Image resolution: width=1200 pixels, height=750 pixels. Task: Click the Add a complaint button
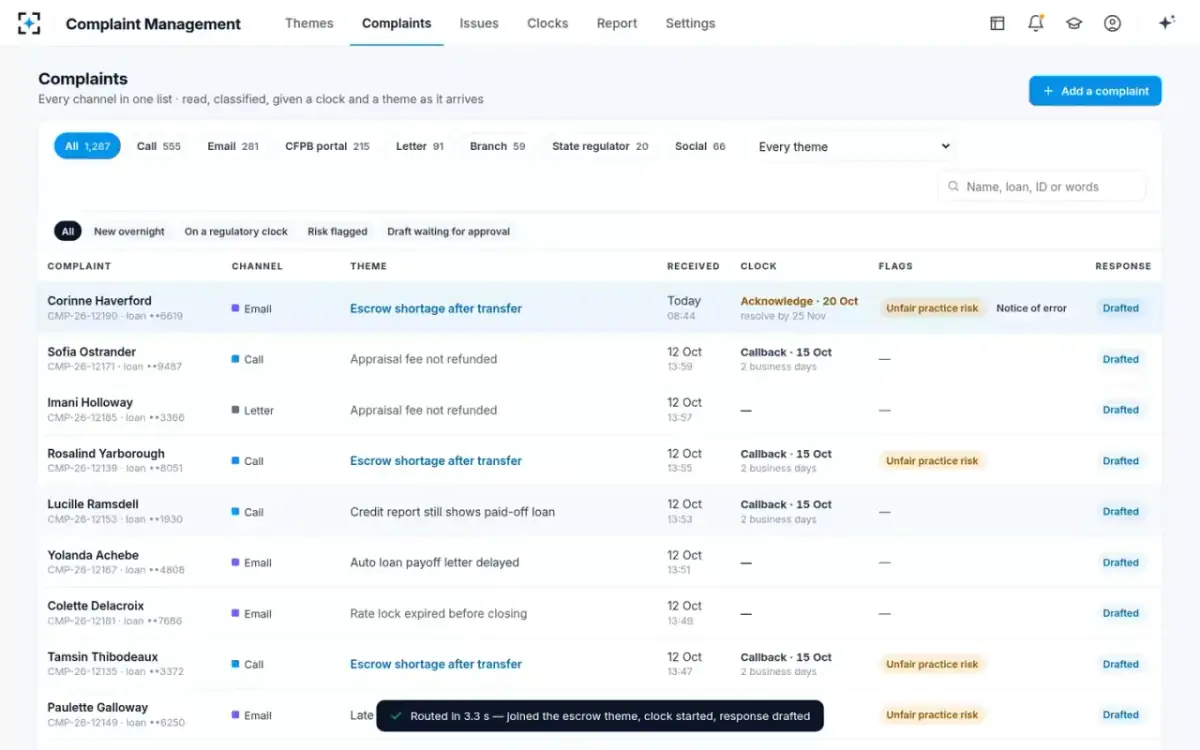click(1095, 91)
